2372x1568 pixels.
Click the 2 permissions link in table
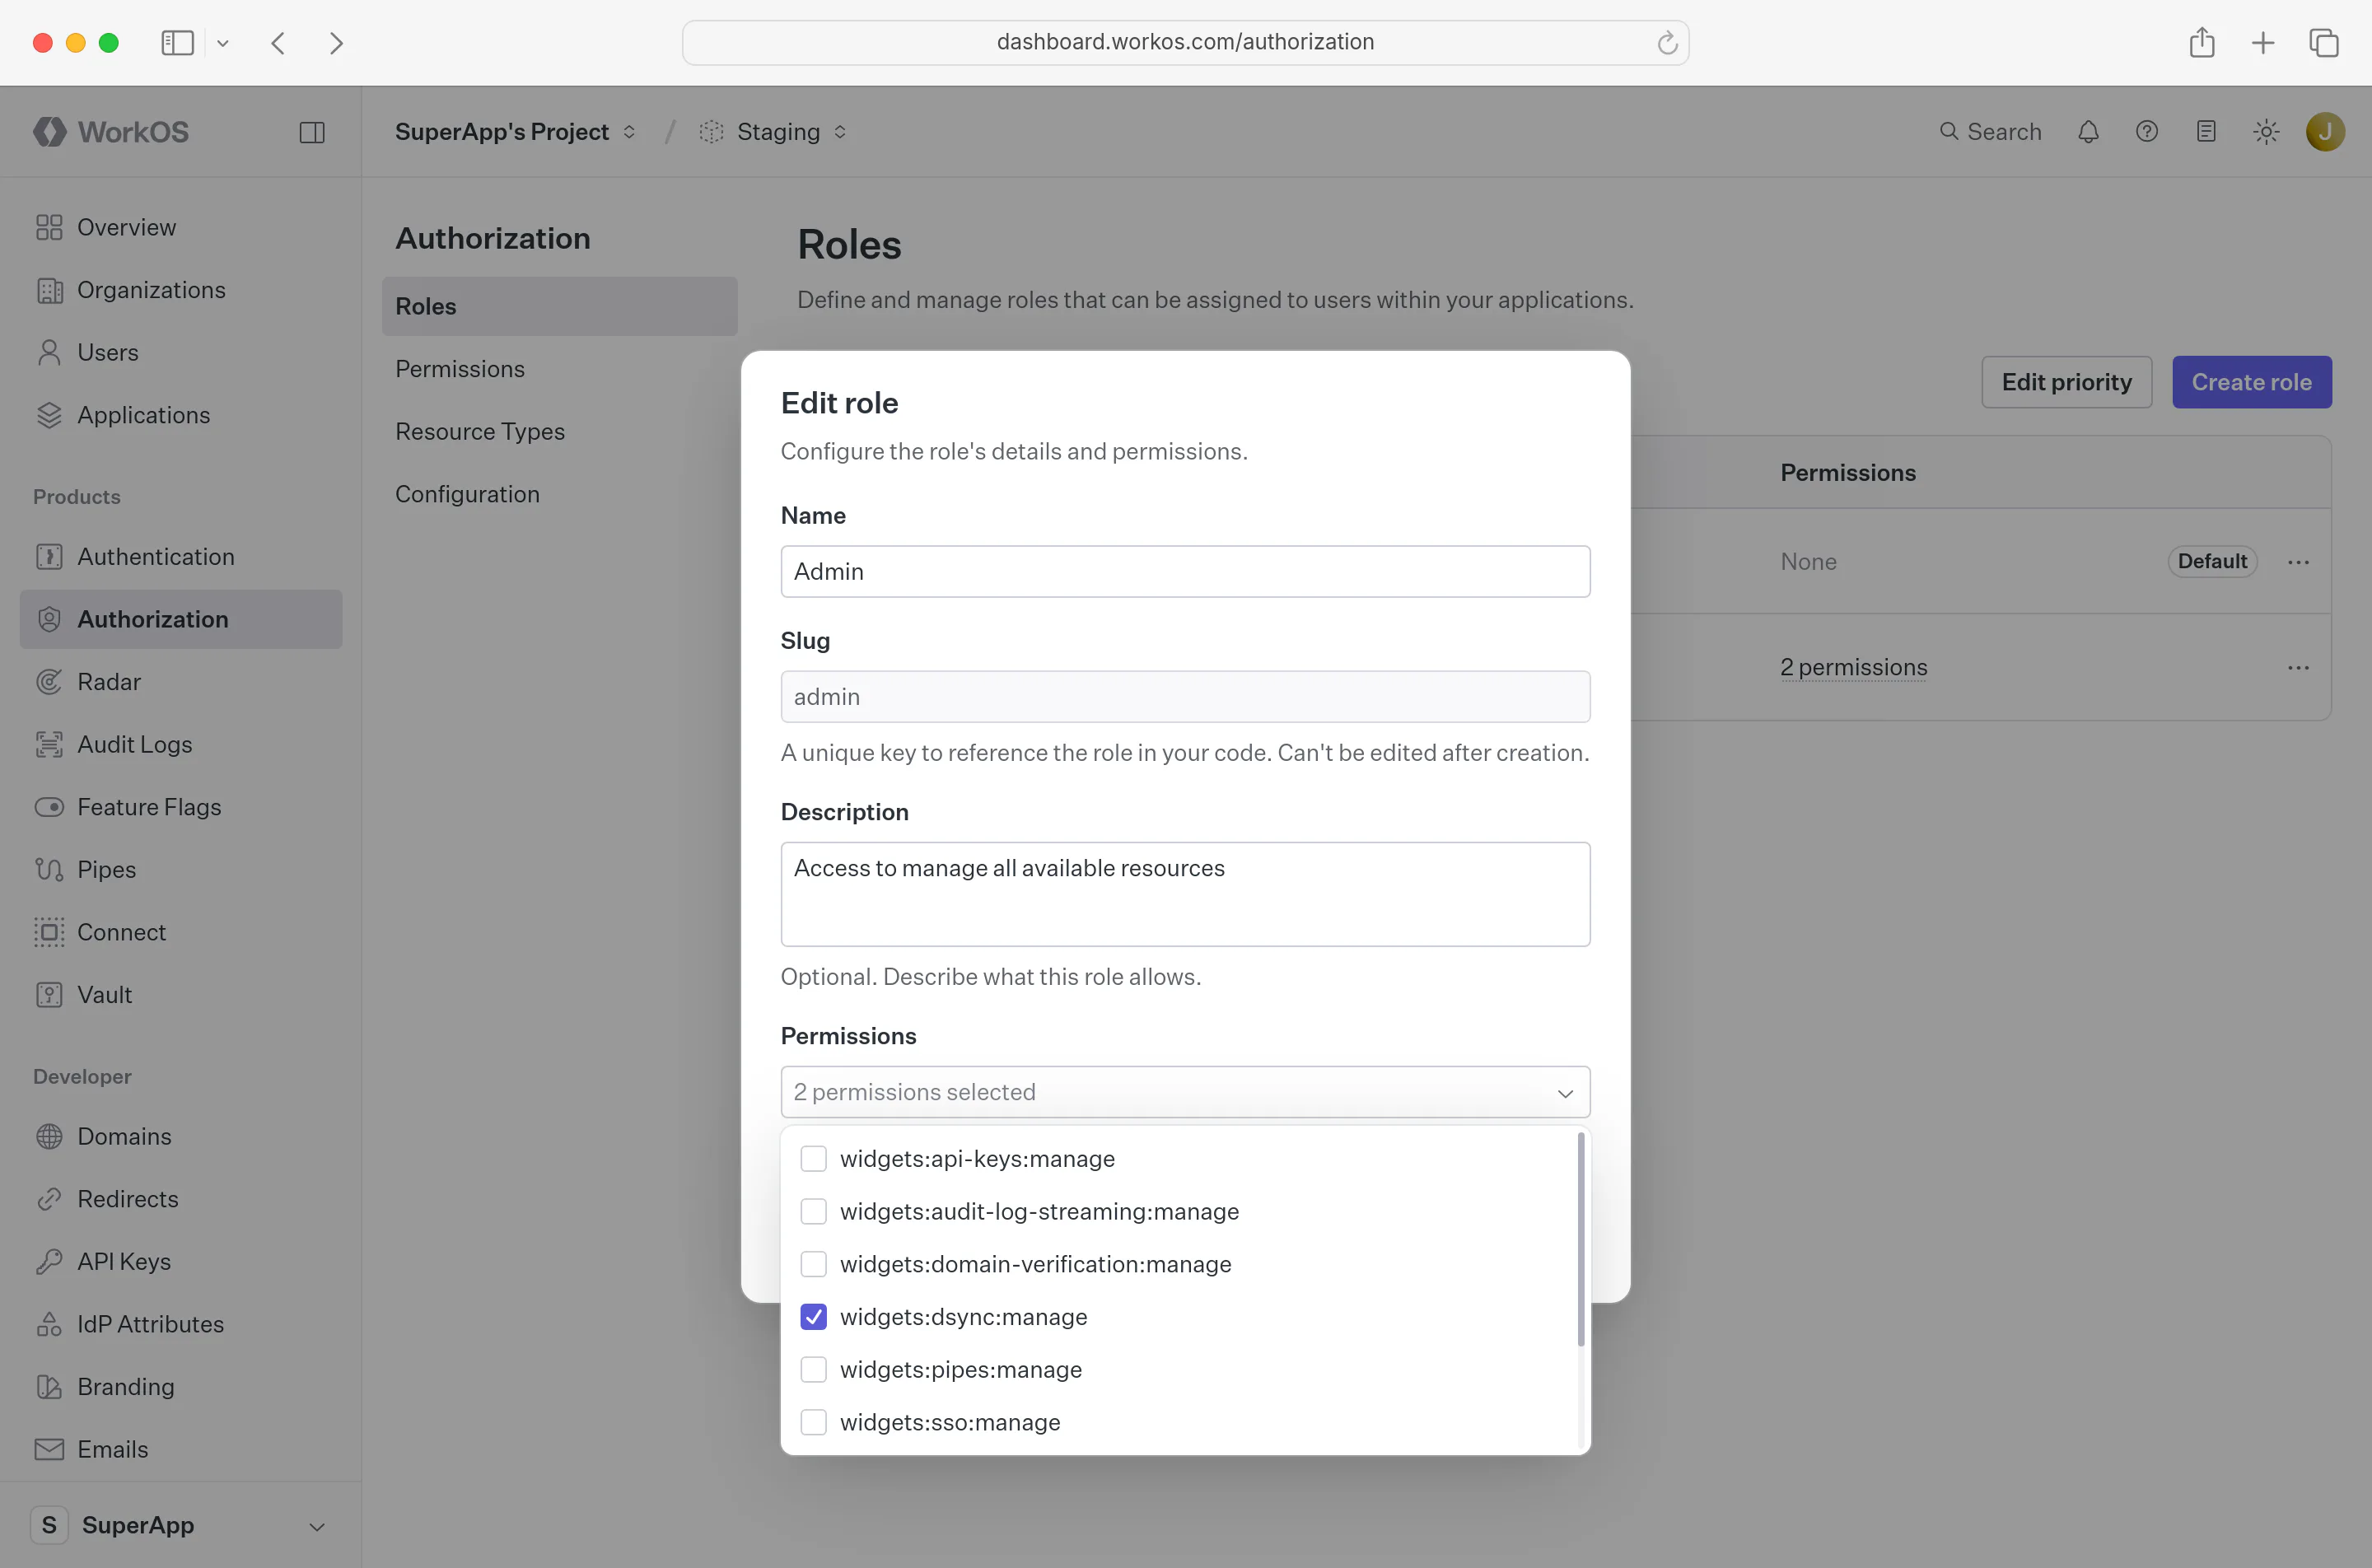(1853, 667)
